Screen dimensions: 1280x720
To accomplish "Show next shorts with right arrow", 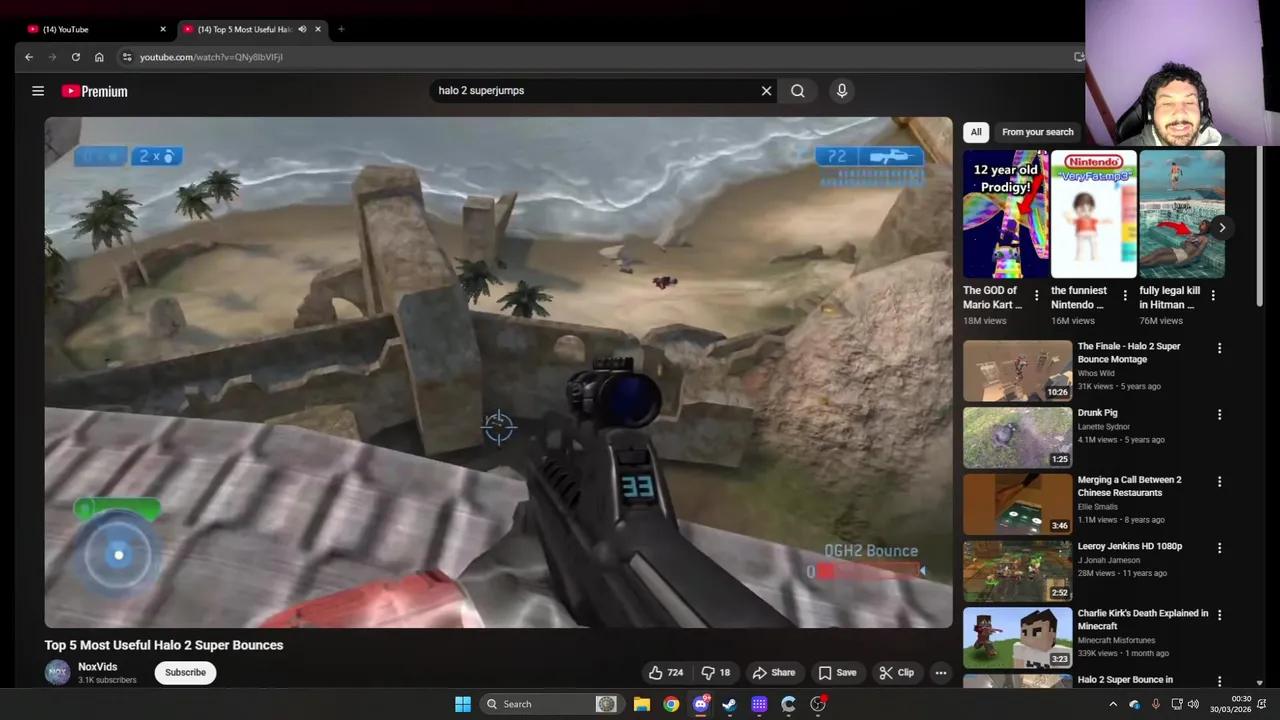I will pos(1221,228).
